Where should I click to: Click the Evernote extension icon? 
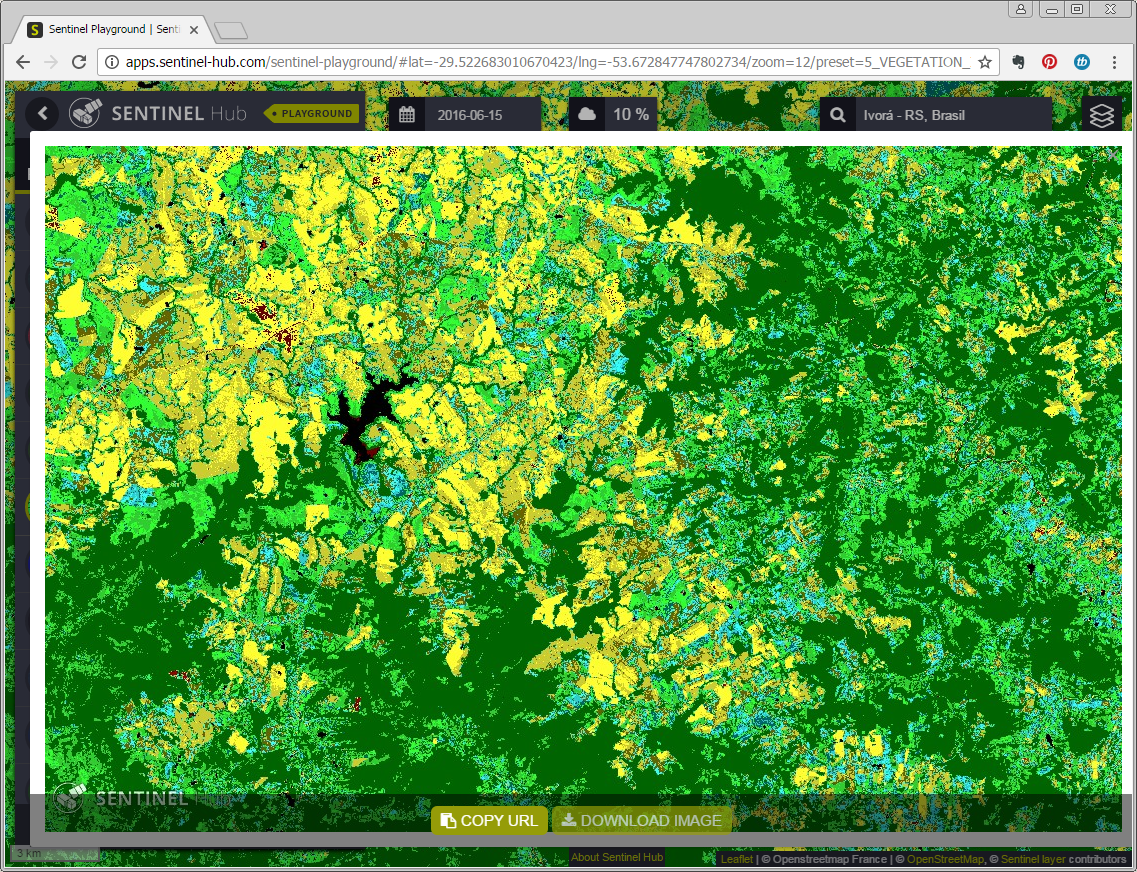click(1018, 62)
